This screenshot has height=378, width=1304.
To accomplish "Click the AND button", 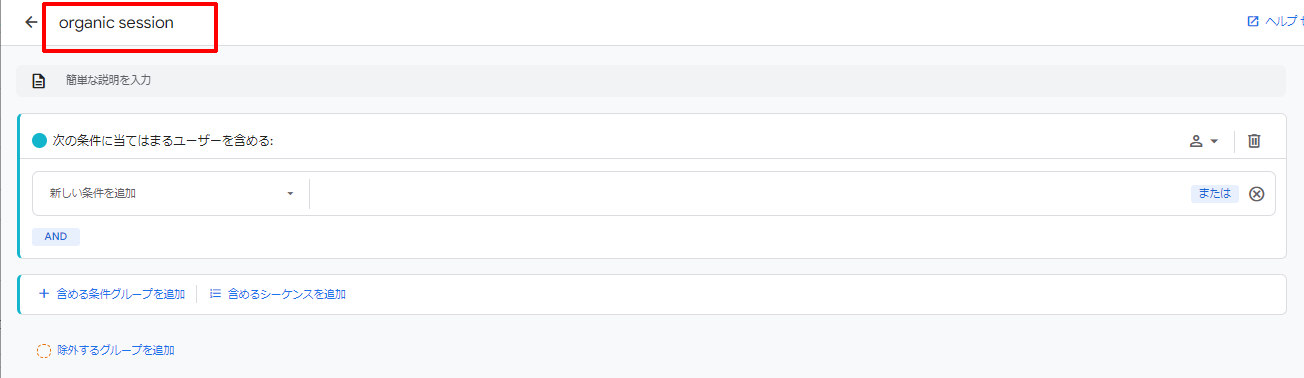I will pos(56,237).
